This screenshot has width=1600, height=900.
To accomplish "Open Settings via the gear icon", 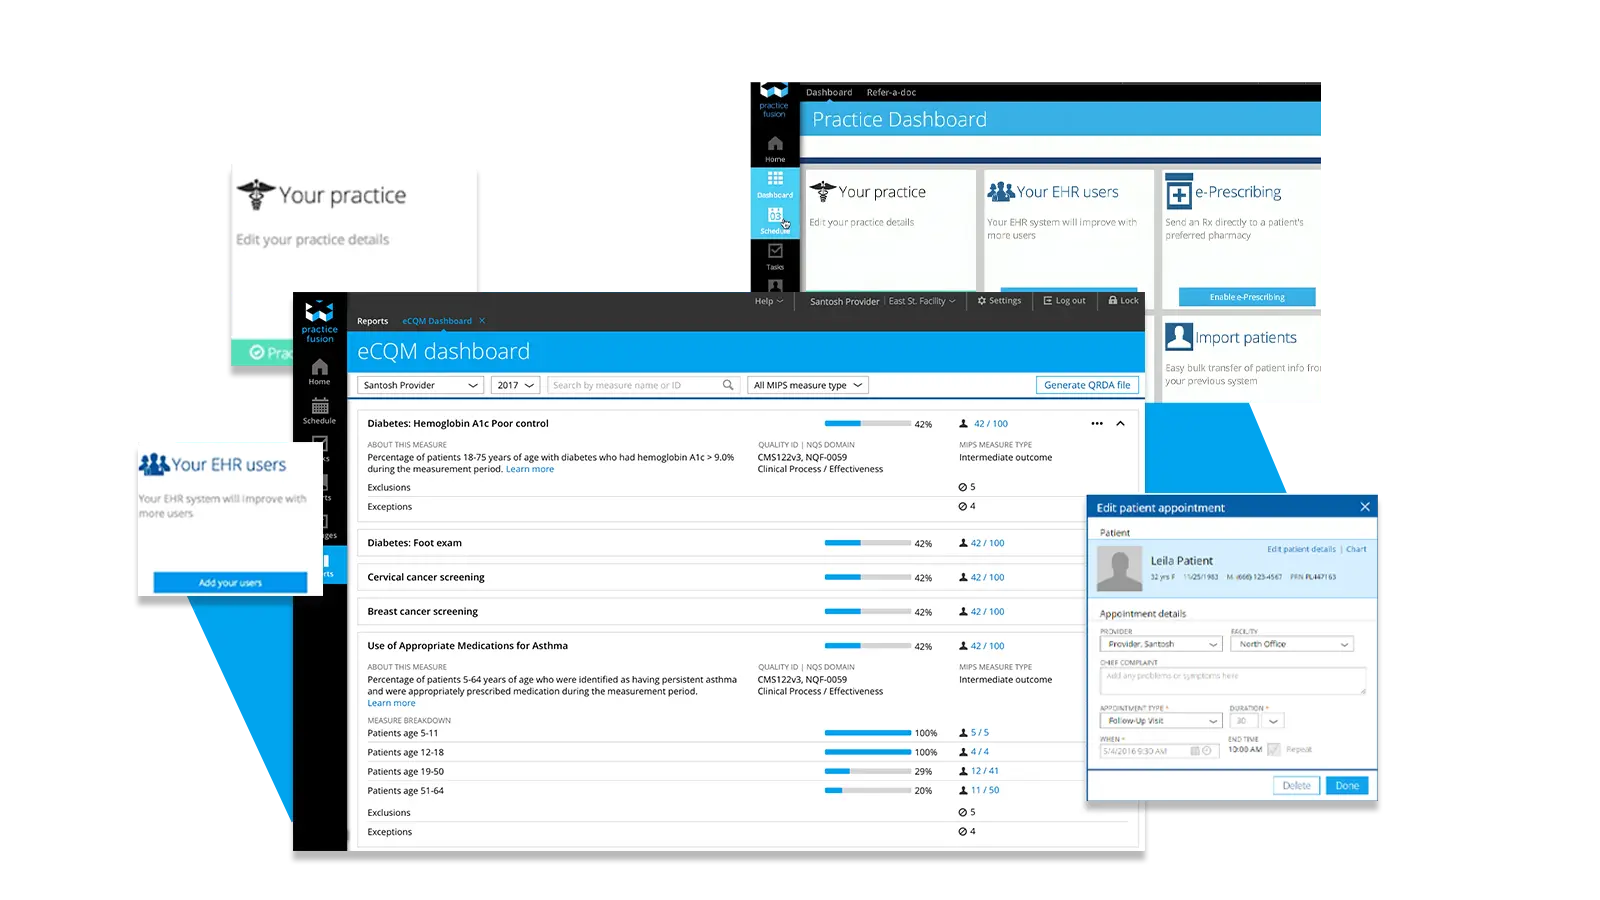I will tap(982, 301).
